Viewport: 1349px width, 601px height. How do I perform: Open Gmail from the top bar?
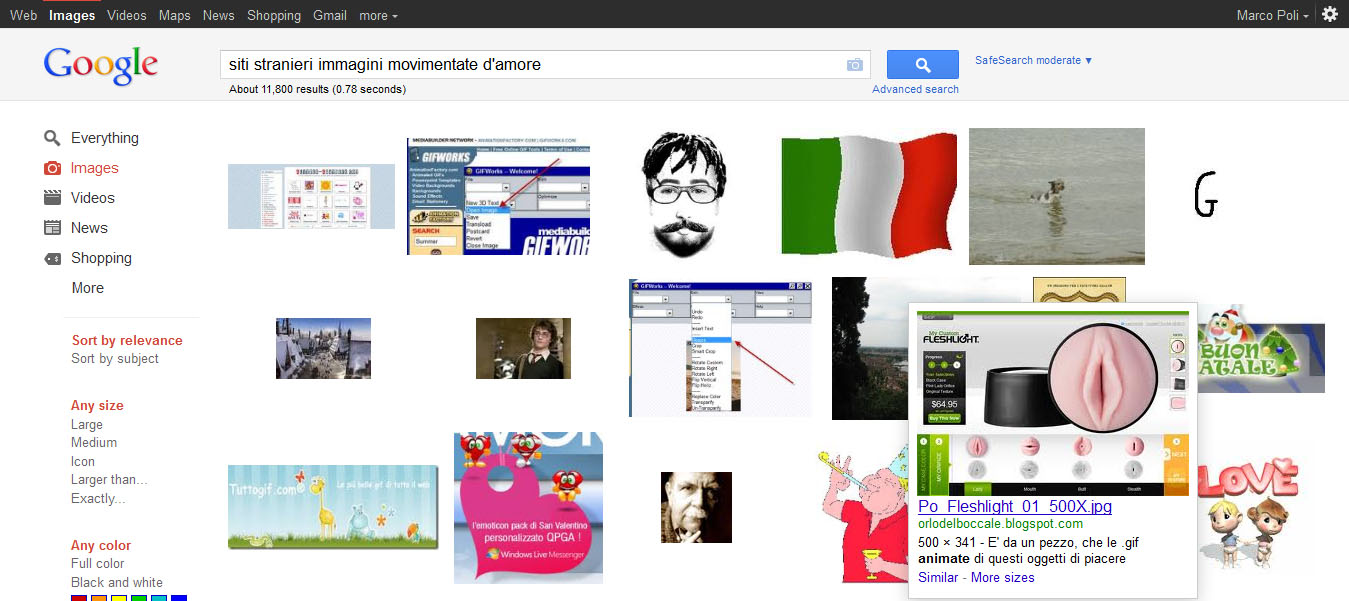(x=330, y=15)
